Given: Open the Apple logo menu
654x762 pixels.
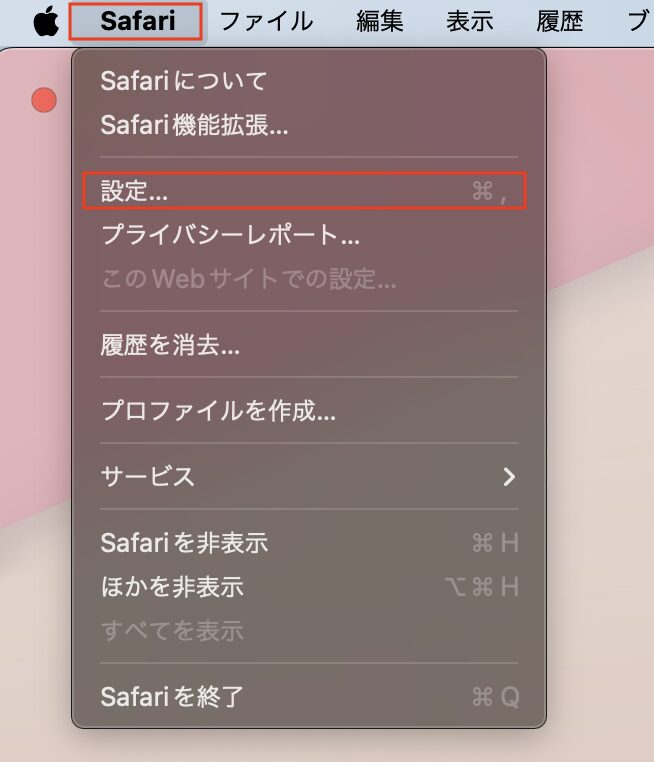Looking at the screenshot, I should point(46,21).
